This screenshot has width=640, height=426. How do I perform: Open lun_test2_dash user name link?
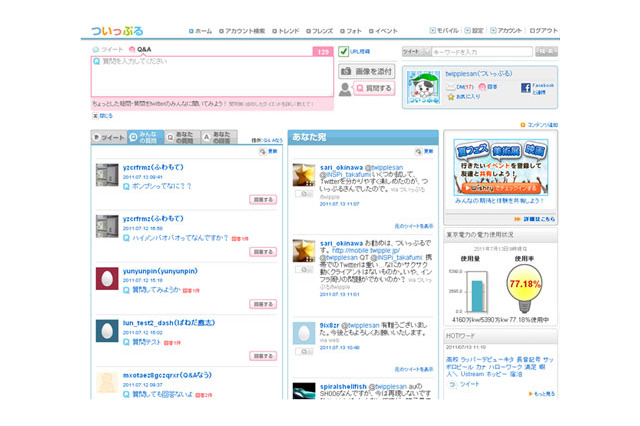tap(169, 323)
